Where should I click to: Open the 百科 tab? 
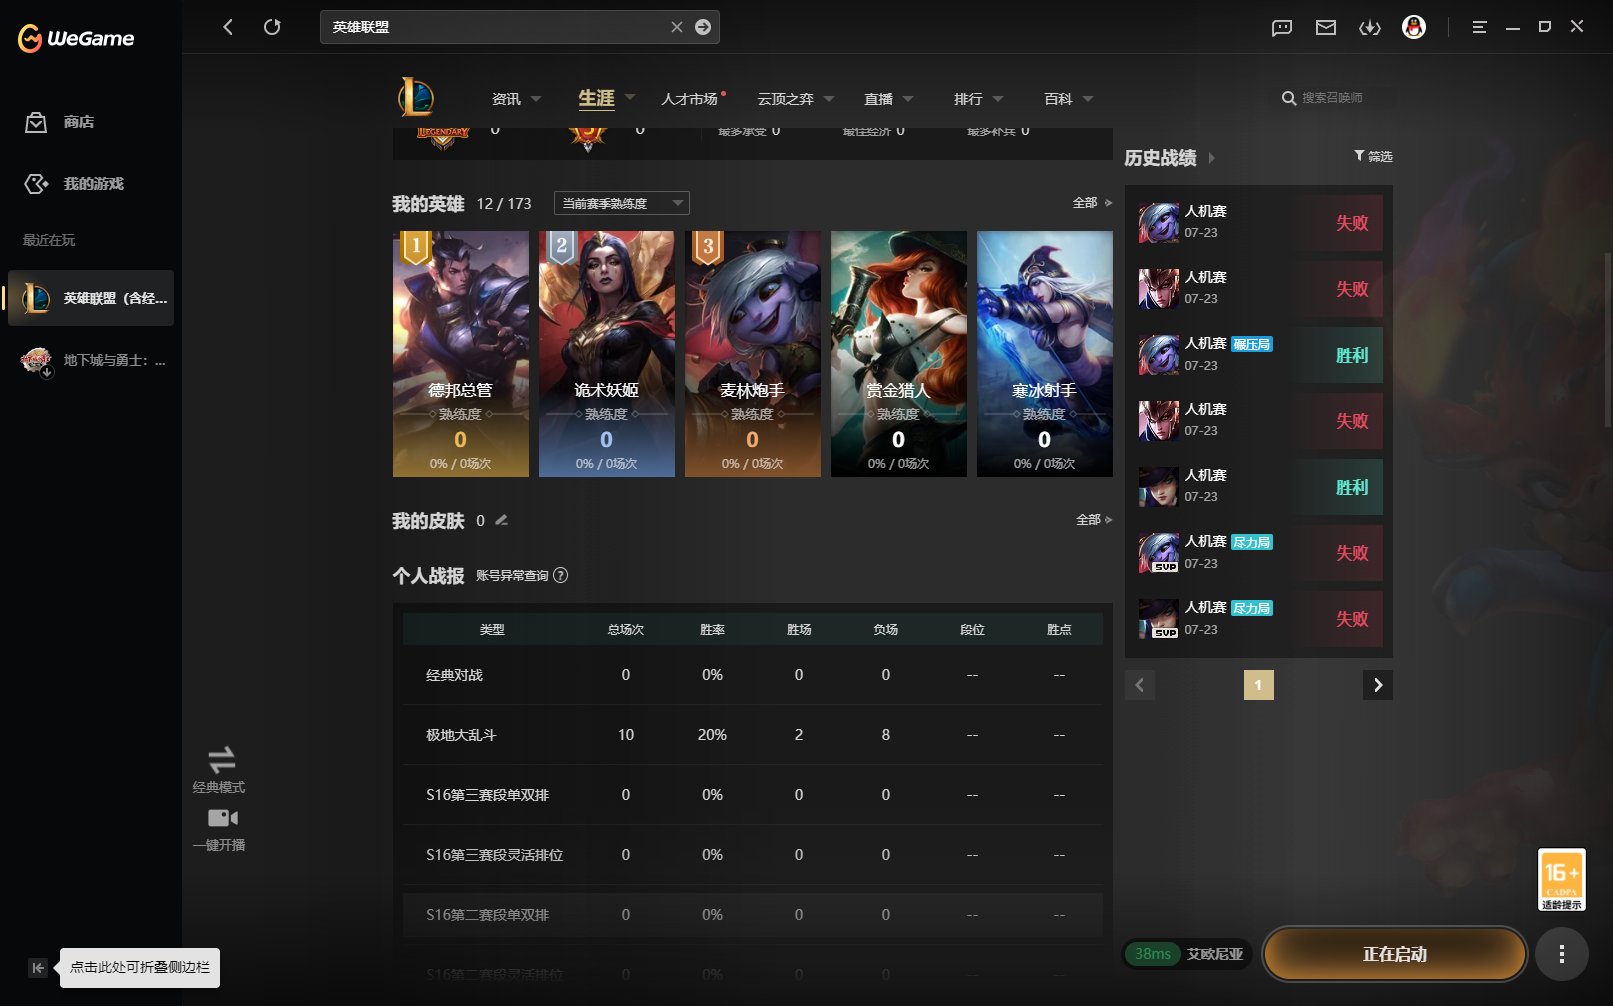pyautogui.click(x=1058, y=99)
